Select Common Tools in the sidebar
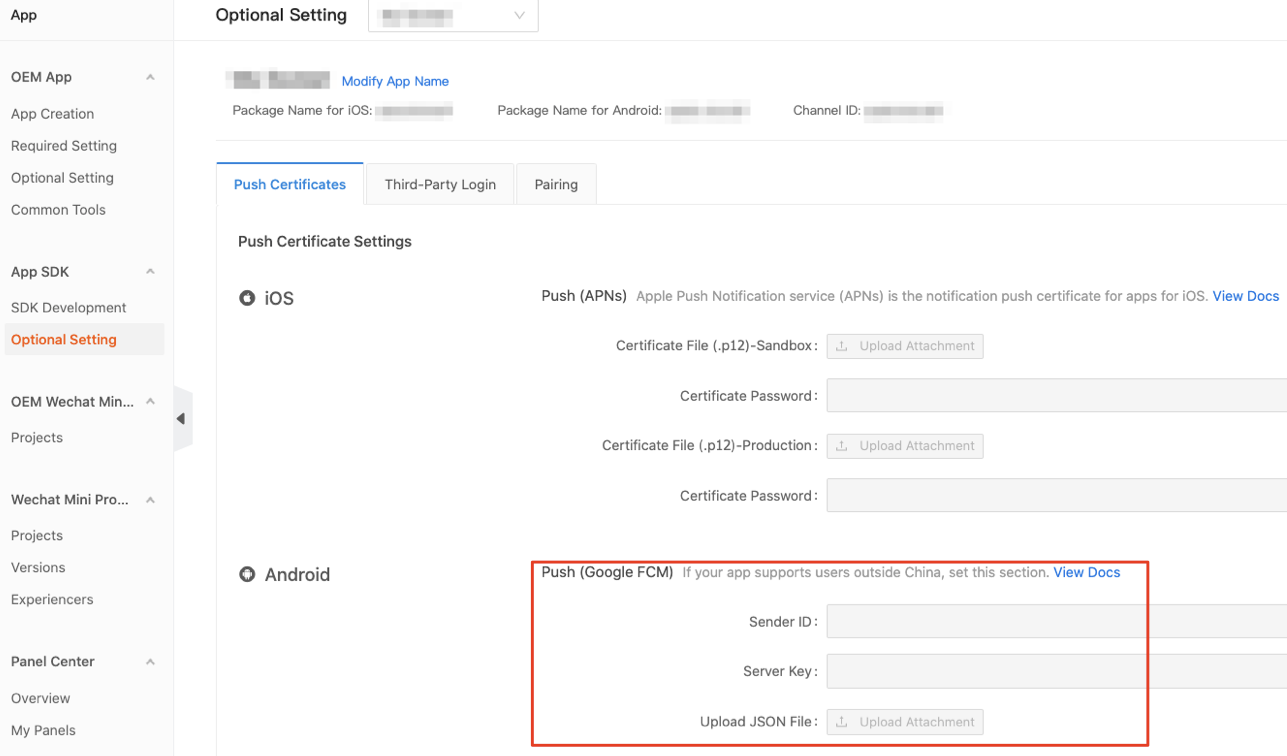 (58, 209)
